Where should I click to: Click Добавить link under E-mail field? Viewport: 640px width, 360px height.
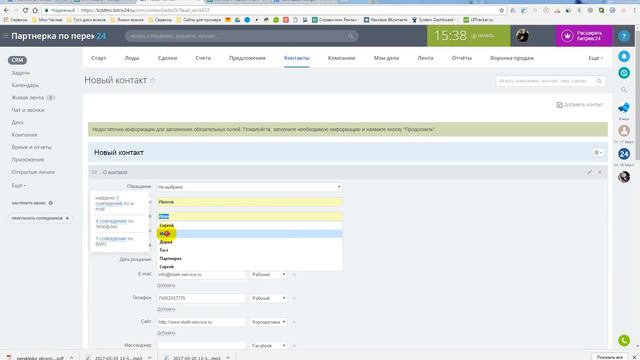(166, 285)
